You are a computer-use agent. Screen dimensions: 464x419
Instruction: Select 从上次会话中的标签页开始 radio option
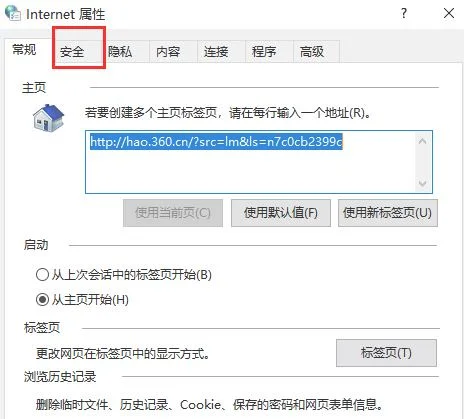coord(42,275)
